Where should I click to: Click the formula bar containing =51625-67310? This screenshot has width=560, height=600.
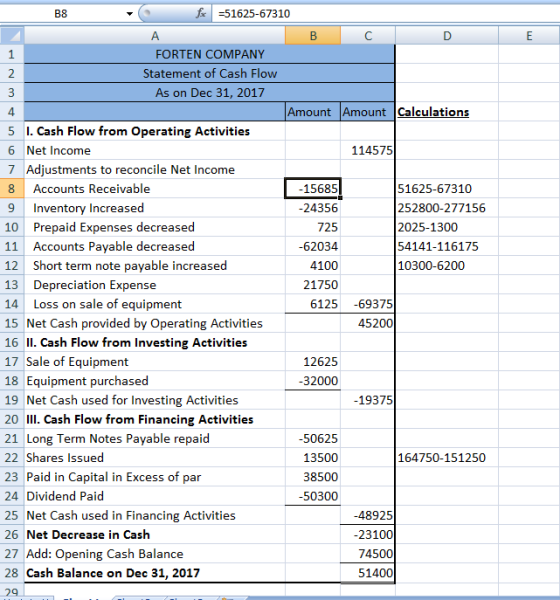(x=385, y=14)
